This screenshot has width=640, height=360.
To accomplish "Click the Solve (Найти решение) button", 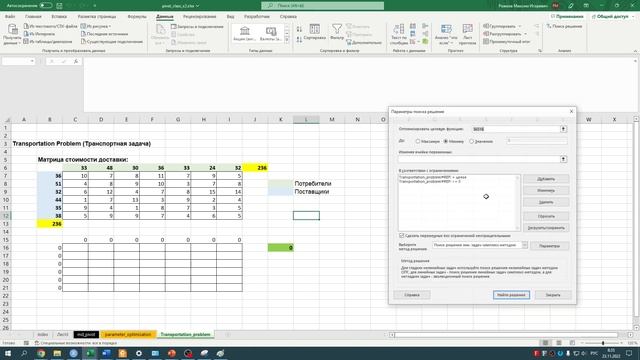I will pyautogui.click(x=511, y=295).
